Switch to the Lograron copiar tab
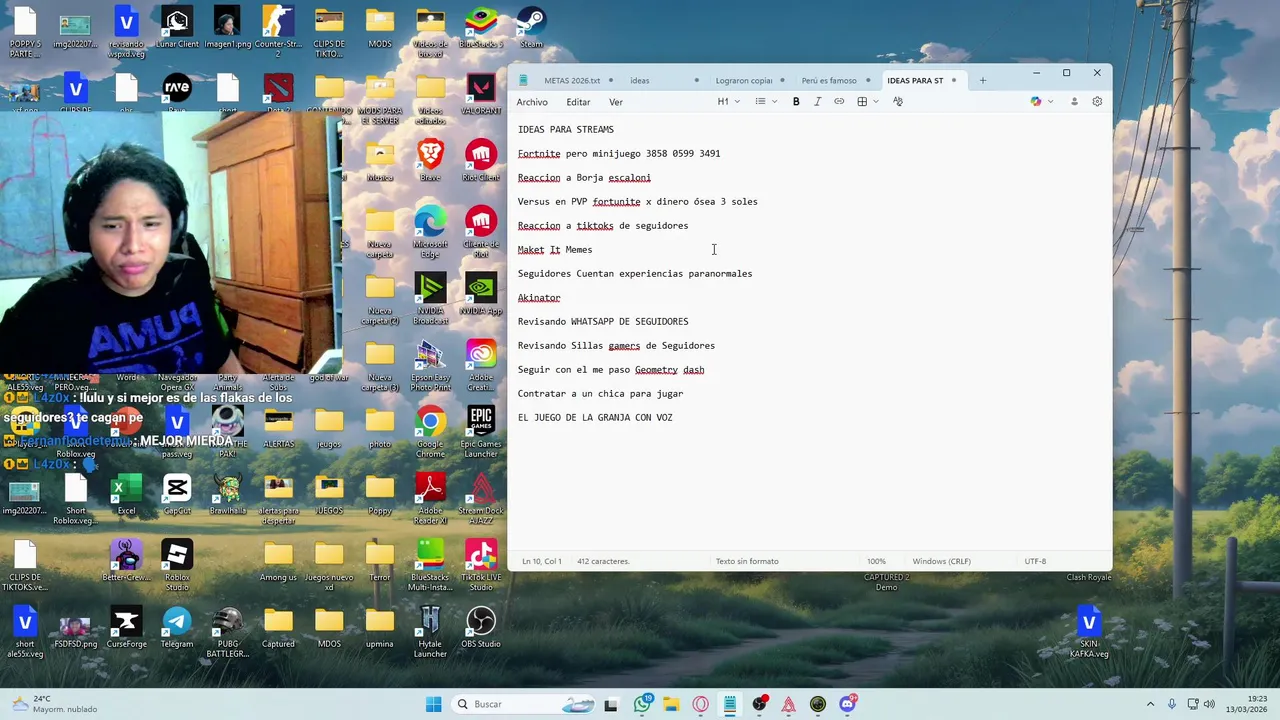This screenshot has height=720, width=1280. [x=743, y=80]
